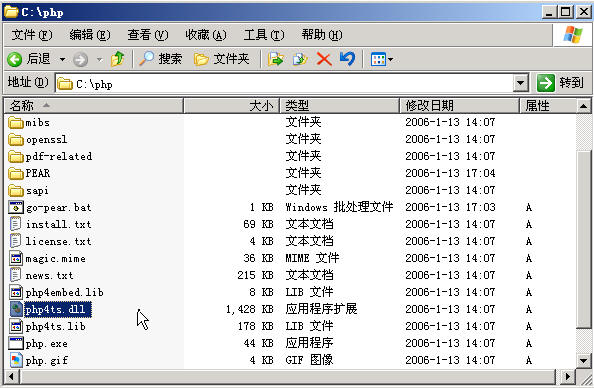
Task: Sort files by 修改日期 column header
Action: pyautogui.click(x=459, y=105)
